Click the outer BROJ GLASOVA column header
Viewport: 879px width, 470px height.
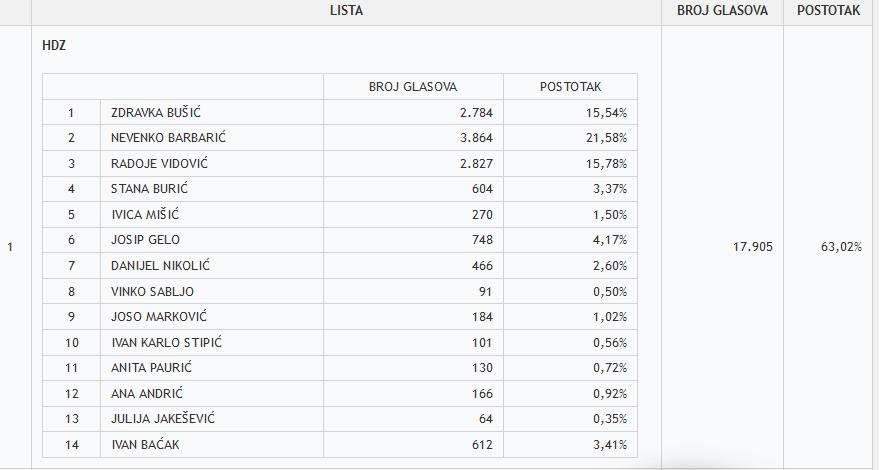point(722,11)
